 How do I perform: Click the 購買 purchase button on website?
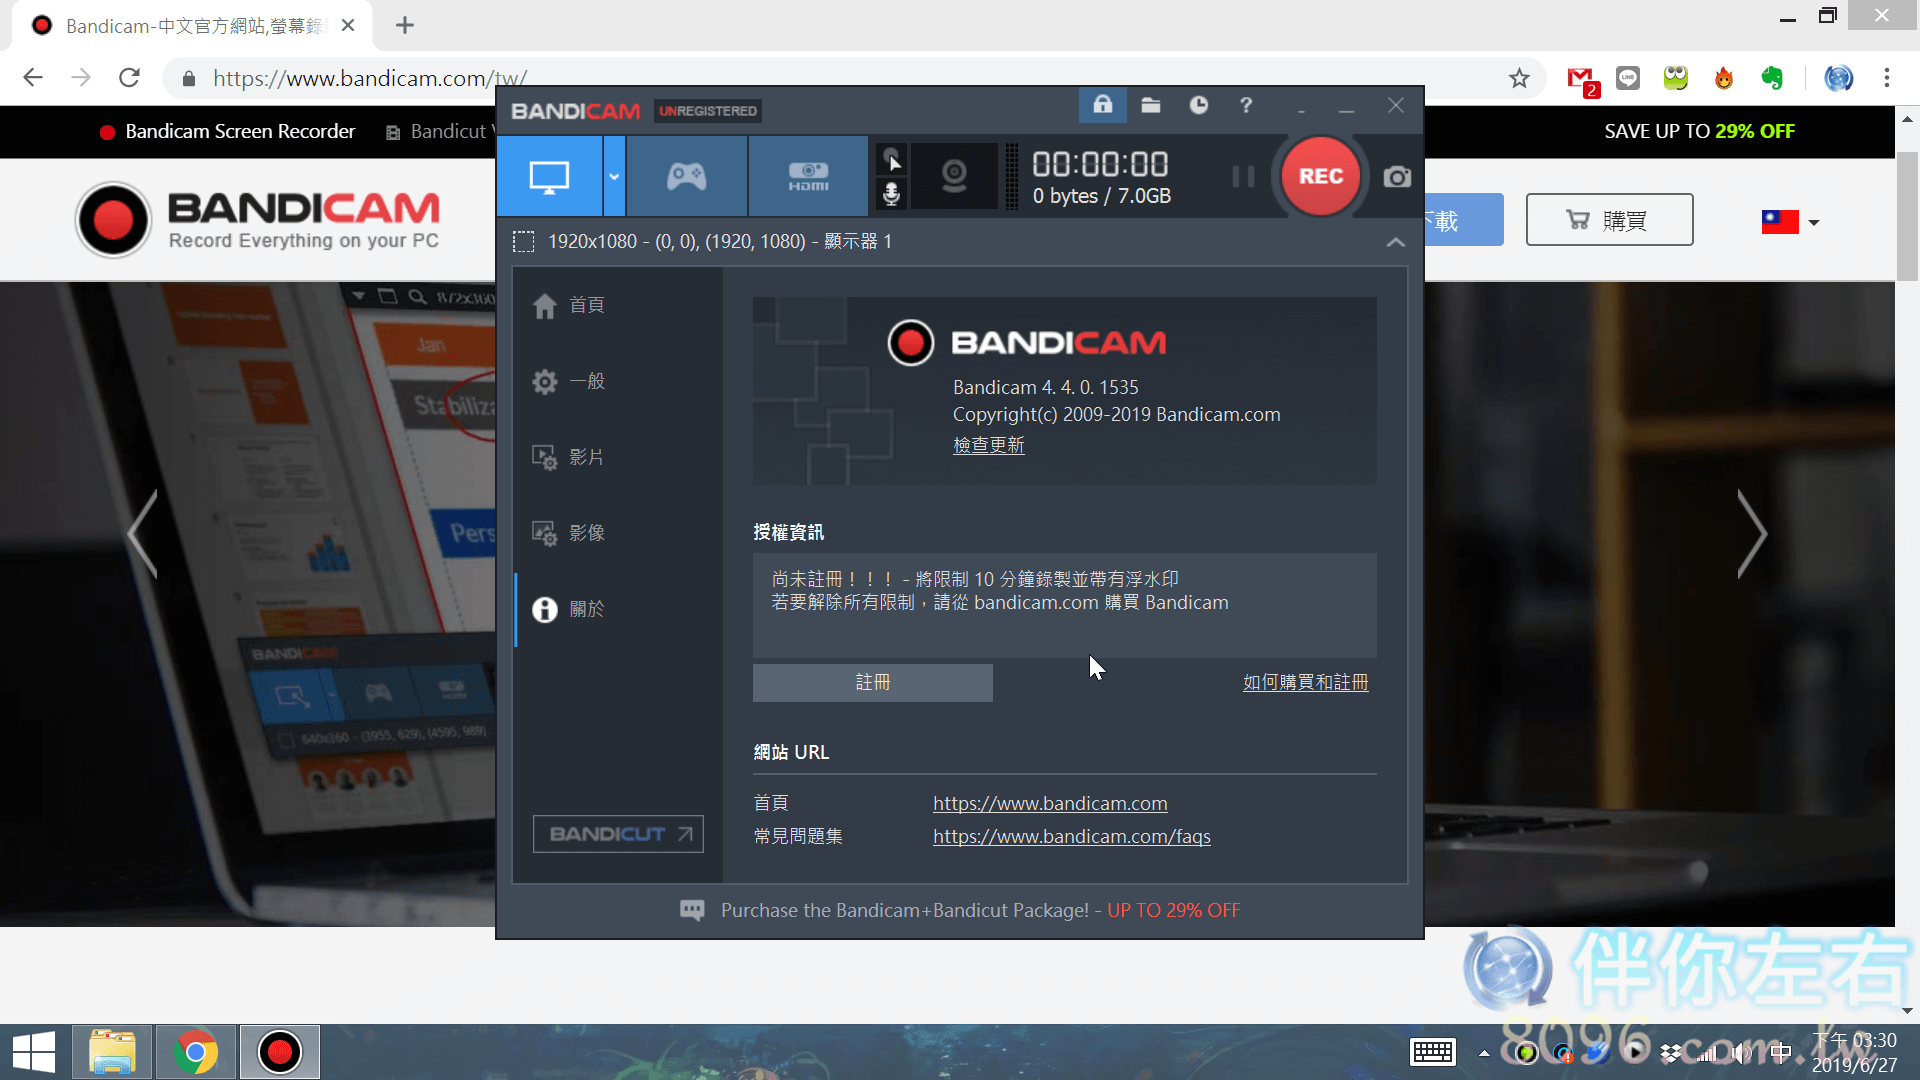pyautogui.click(x=1609, y=220)
